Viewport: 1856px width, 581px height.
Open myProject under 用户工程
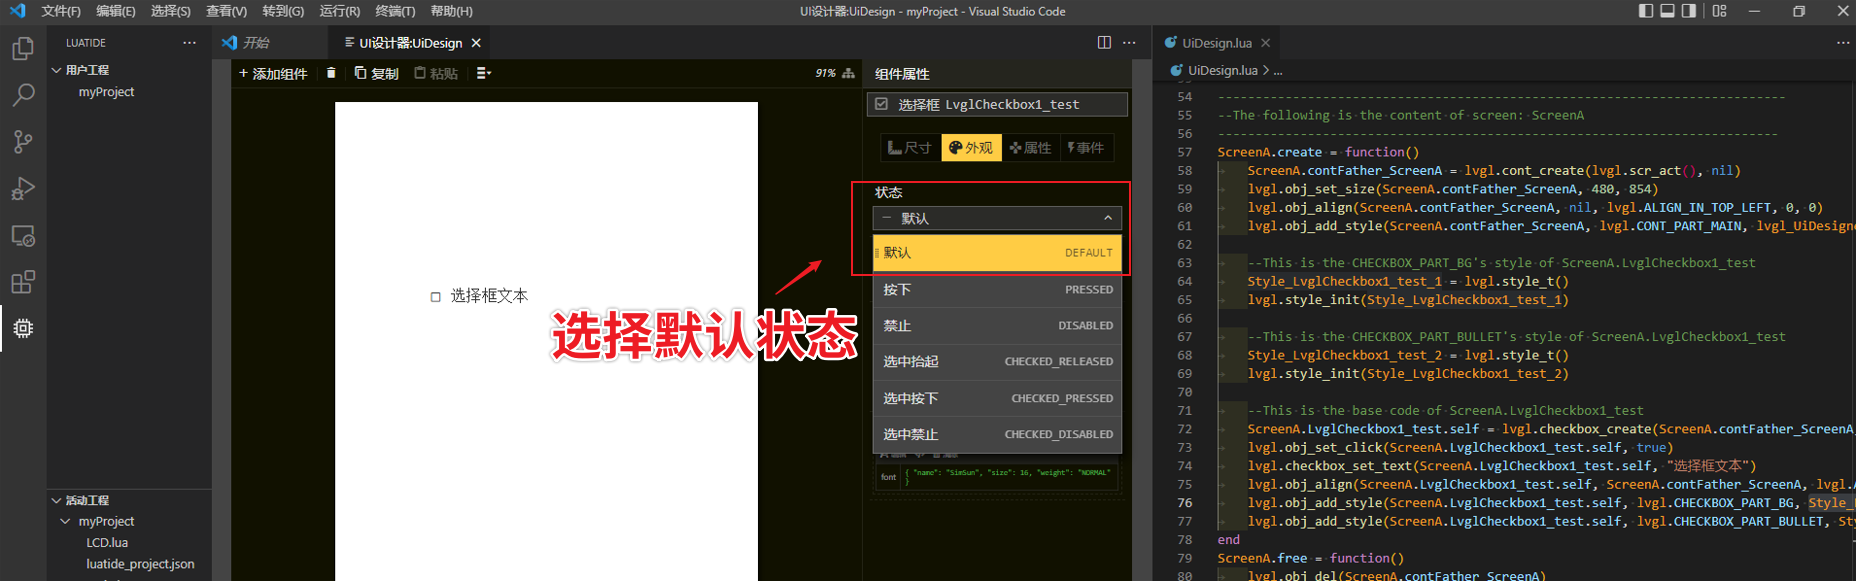(x=106, y=92)
